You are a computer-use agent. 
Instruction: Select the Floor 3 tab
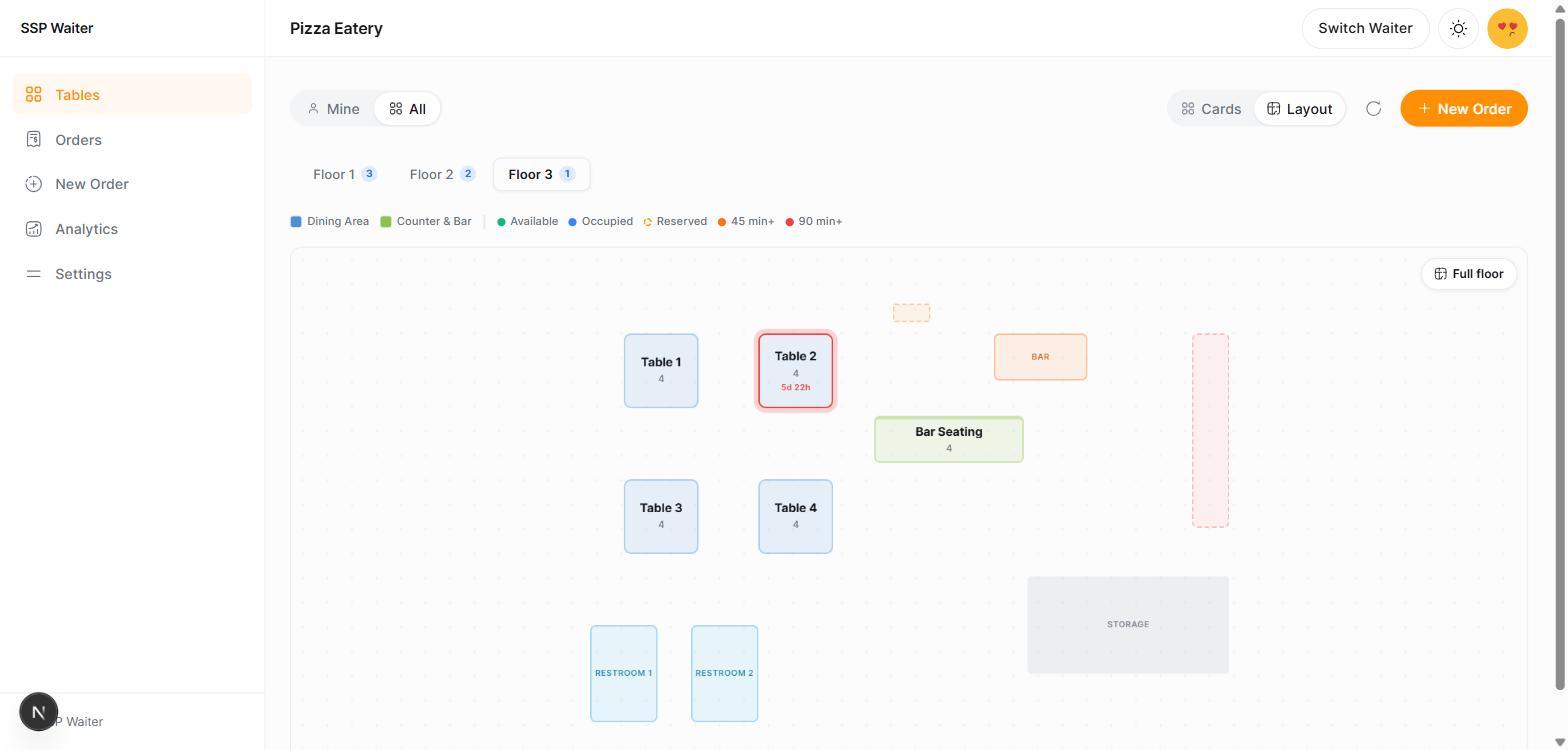click(x=541, y=174)
